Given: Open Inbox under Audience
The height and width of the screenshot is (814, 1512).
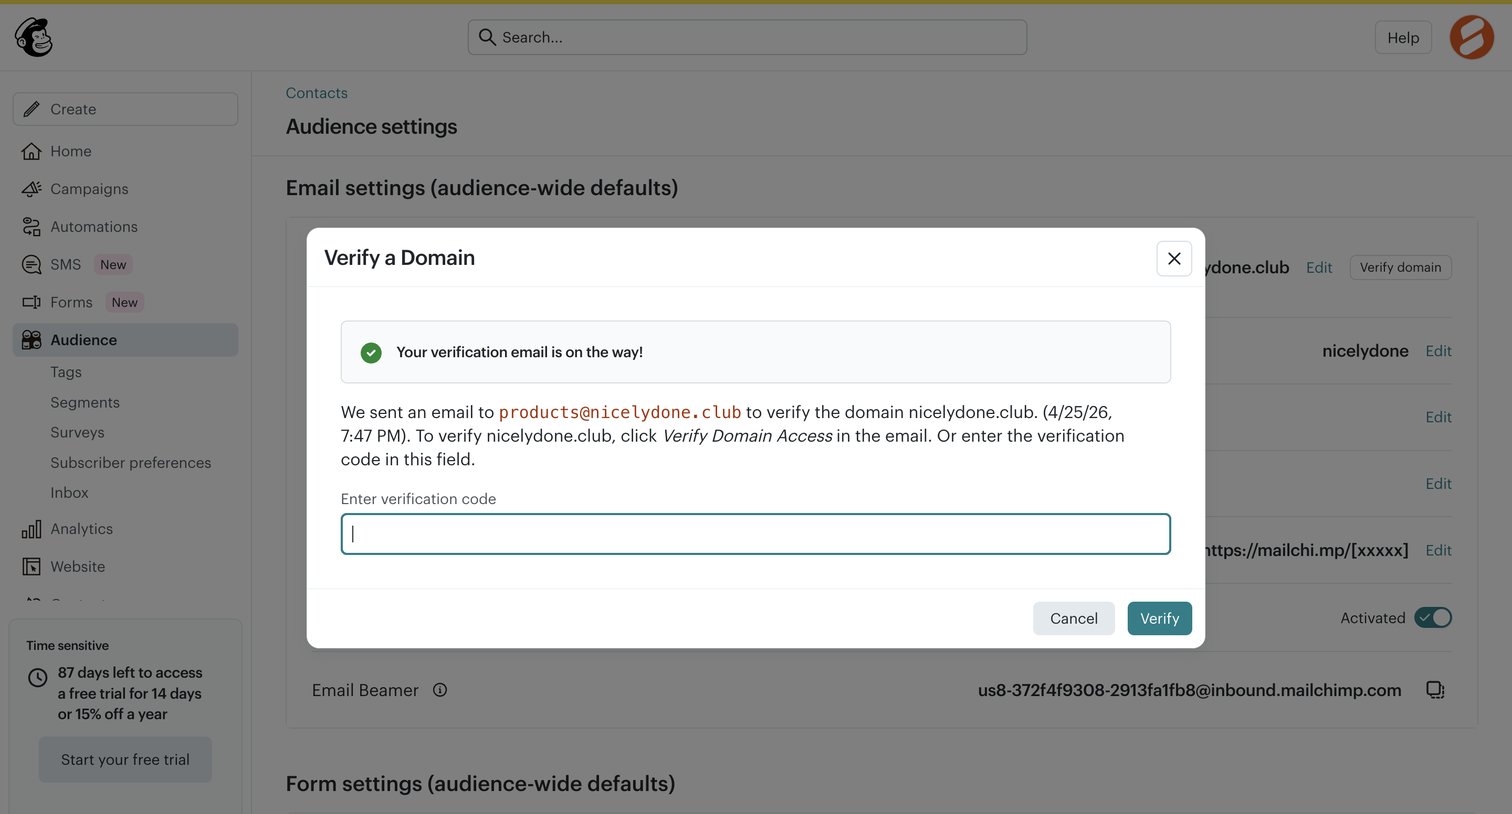Looking at the screenshot, I should [x=69, y=493].
